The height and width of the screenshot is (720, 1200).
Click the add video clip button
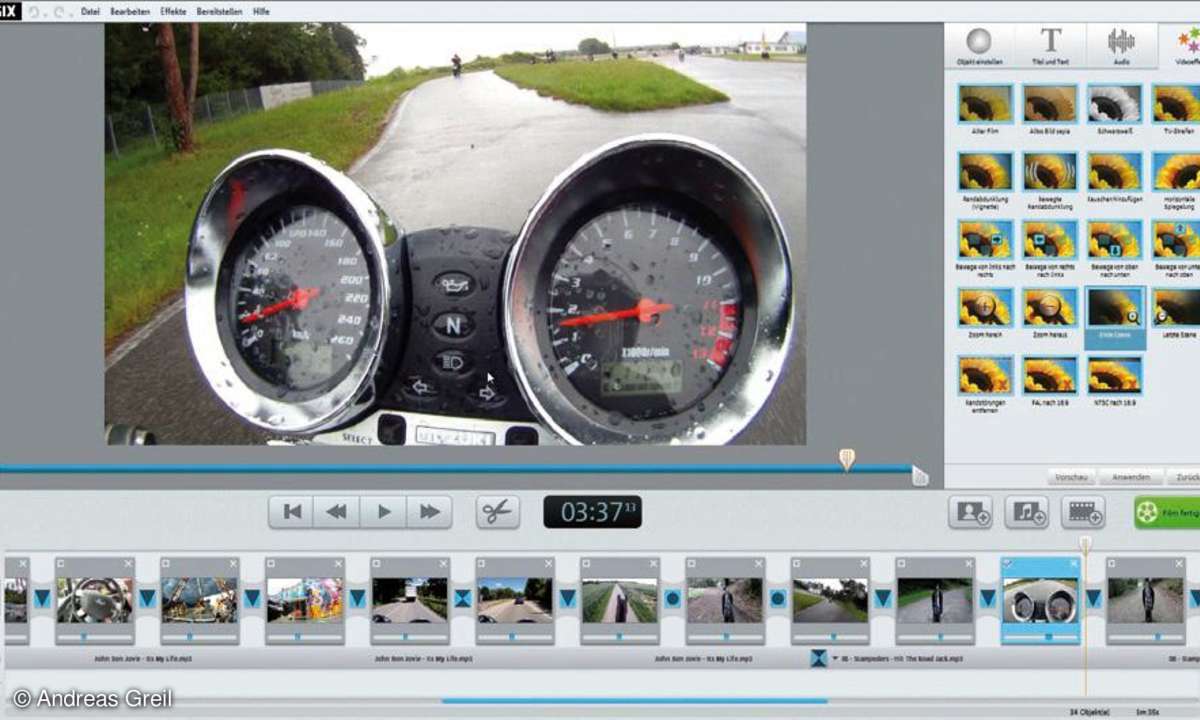tap(1083, 512)
